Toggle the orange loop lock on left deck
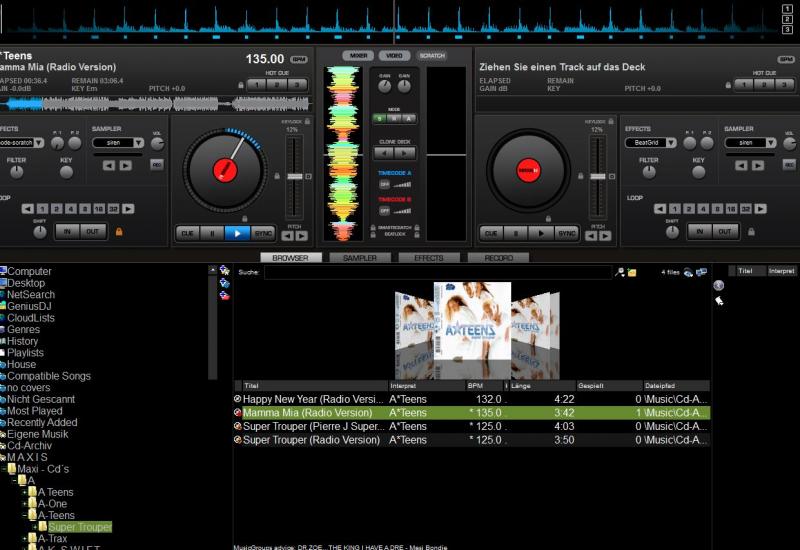Image resolution: width=800 pixels, height=550 pixels. pos(119,232)
